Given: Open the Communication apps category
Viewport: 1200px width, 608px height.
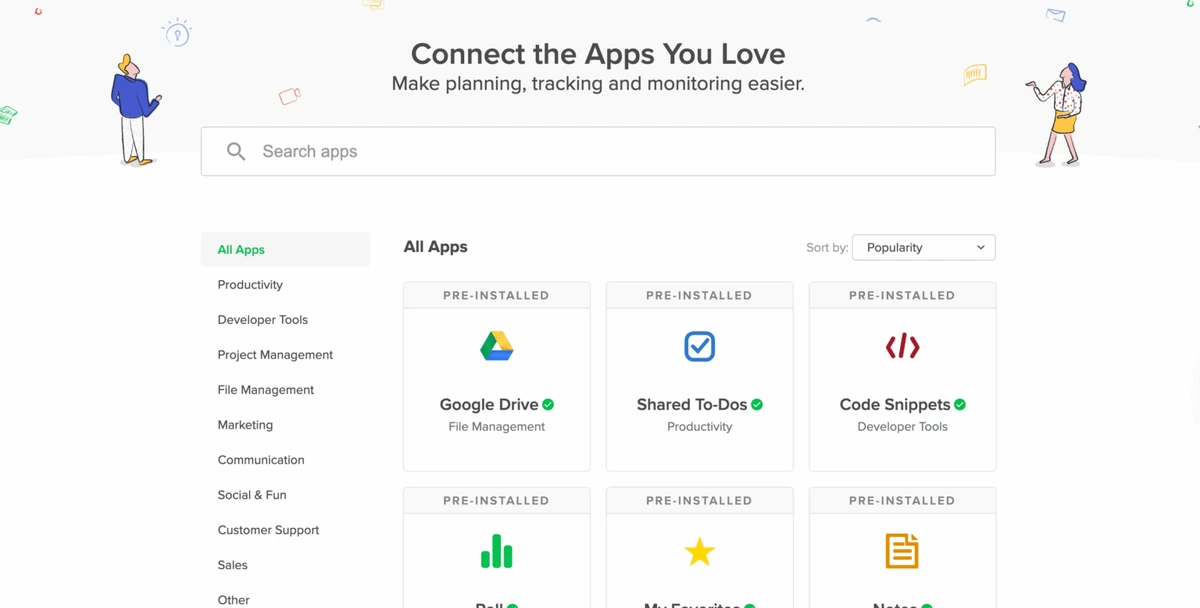Looking at the screenshot, I should click(x=261, y=459).
